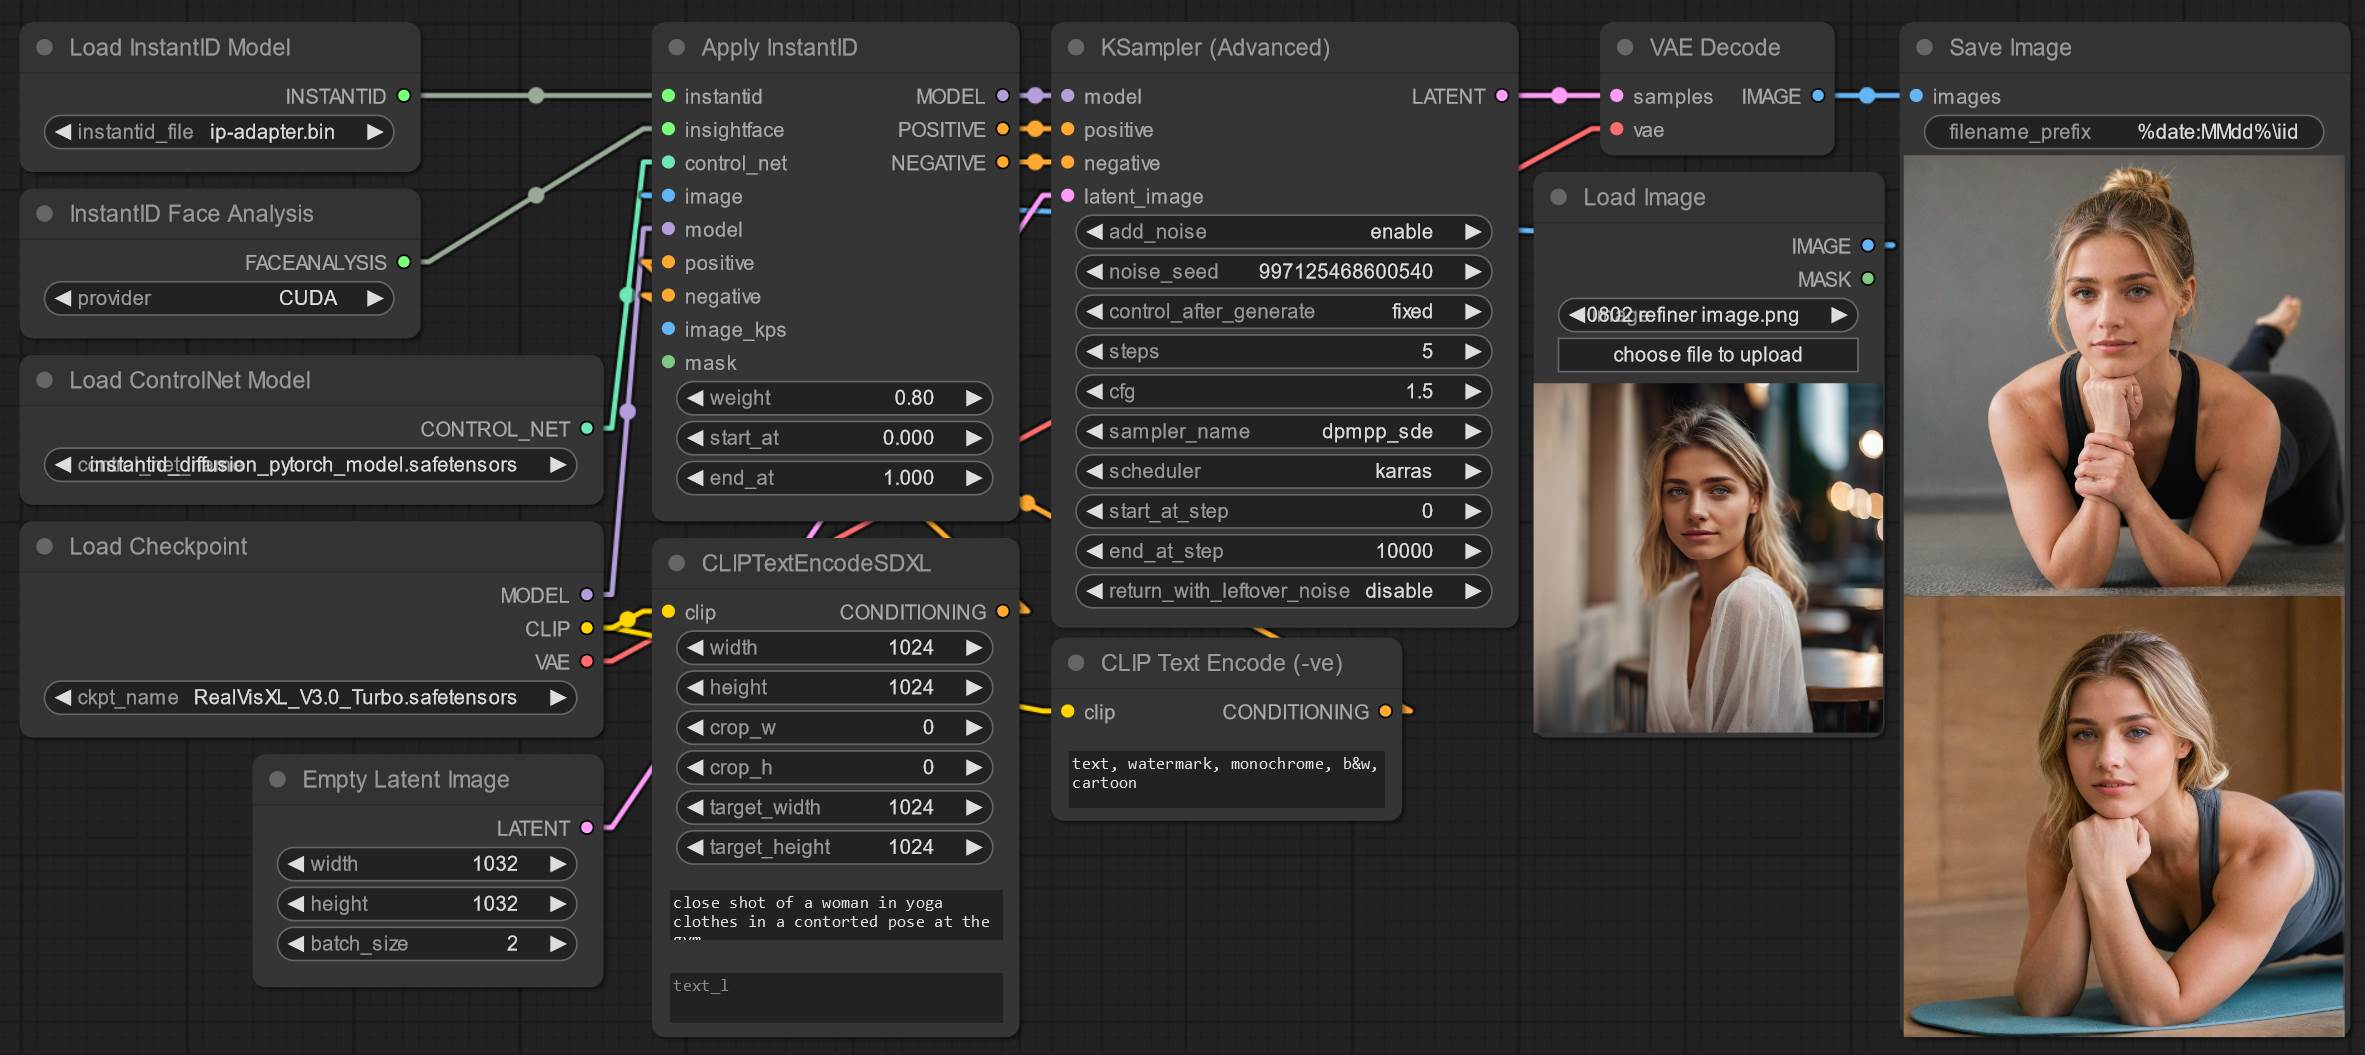Click the Load Checkpoint CLIP output socket
The height and width of the screenshot is (1055, 2365).
[587, 628]
